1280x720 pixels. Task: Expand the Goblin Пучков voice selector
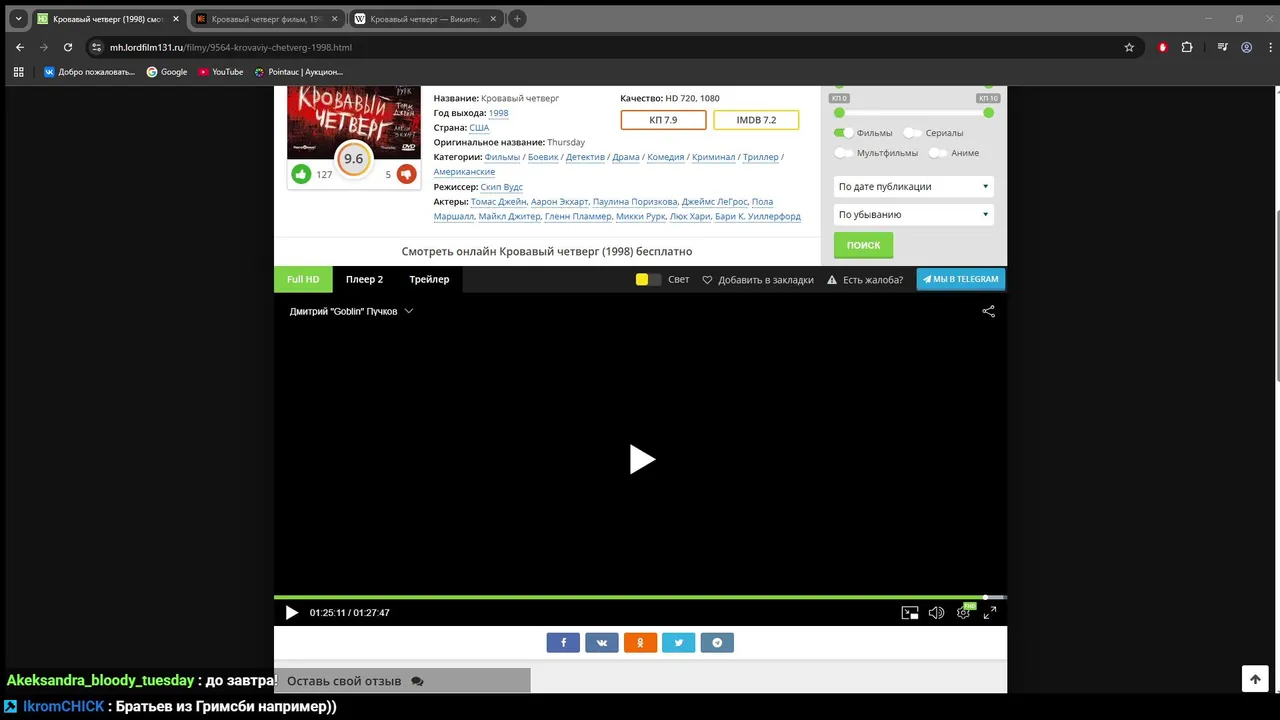(x=351, y=312)
